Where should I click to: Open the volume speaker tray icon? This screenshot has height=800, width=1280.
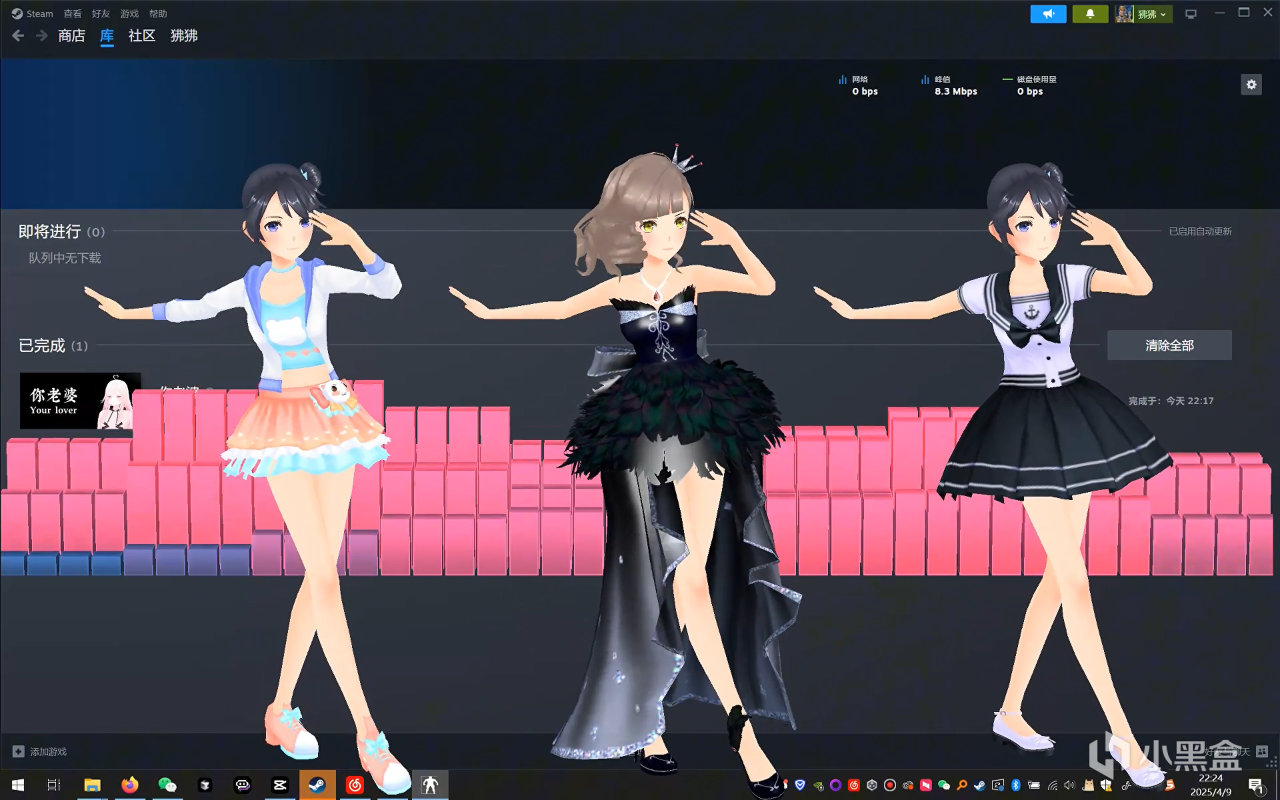click(x=1069, y=785)
